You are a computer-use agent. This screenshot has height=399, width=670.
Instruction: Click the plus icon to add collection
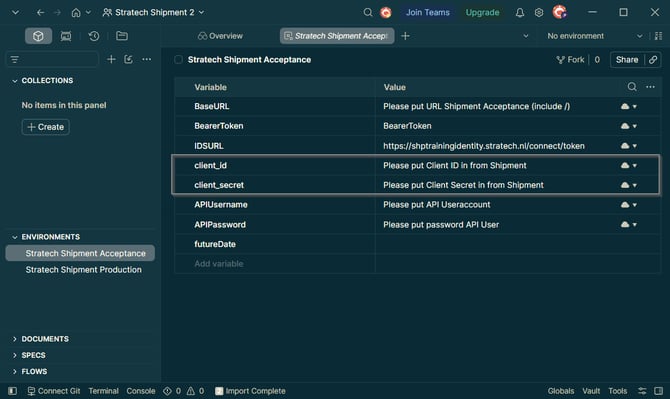coord(111,59)
